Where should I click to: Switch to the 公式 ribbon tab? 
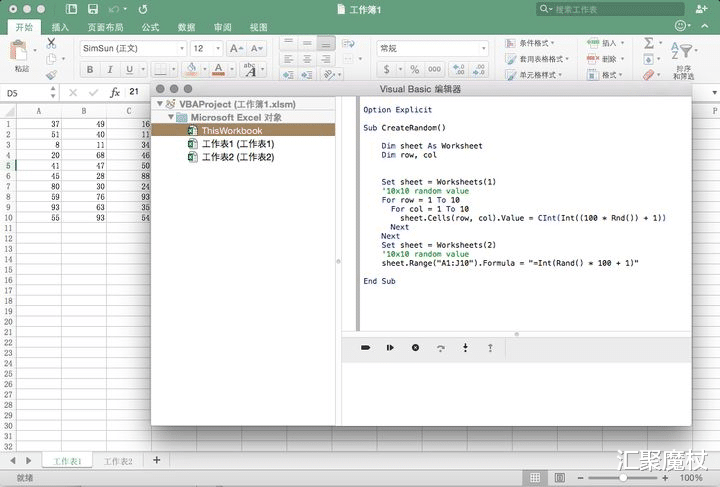(150, 28)
